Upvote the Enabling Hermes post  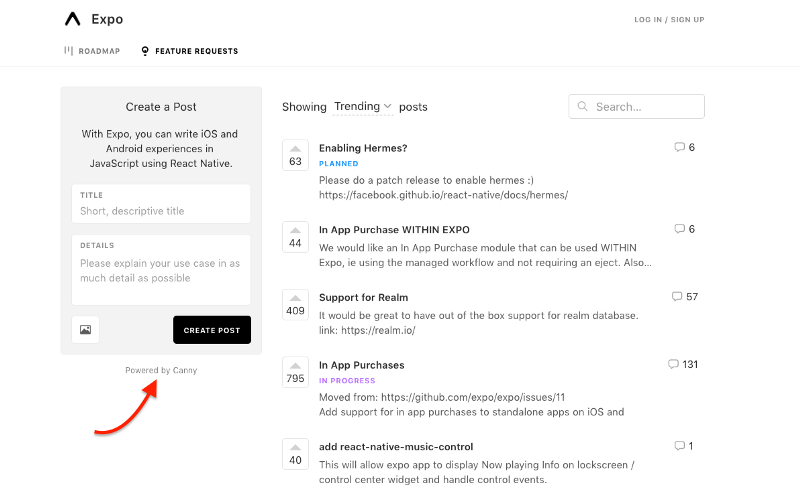[295, 148]
